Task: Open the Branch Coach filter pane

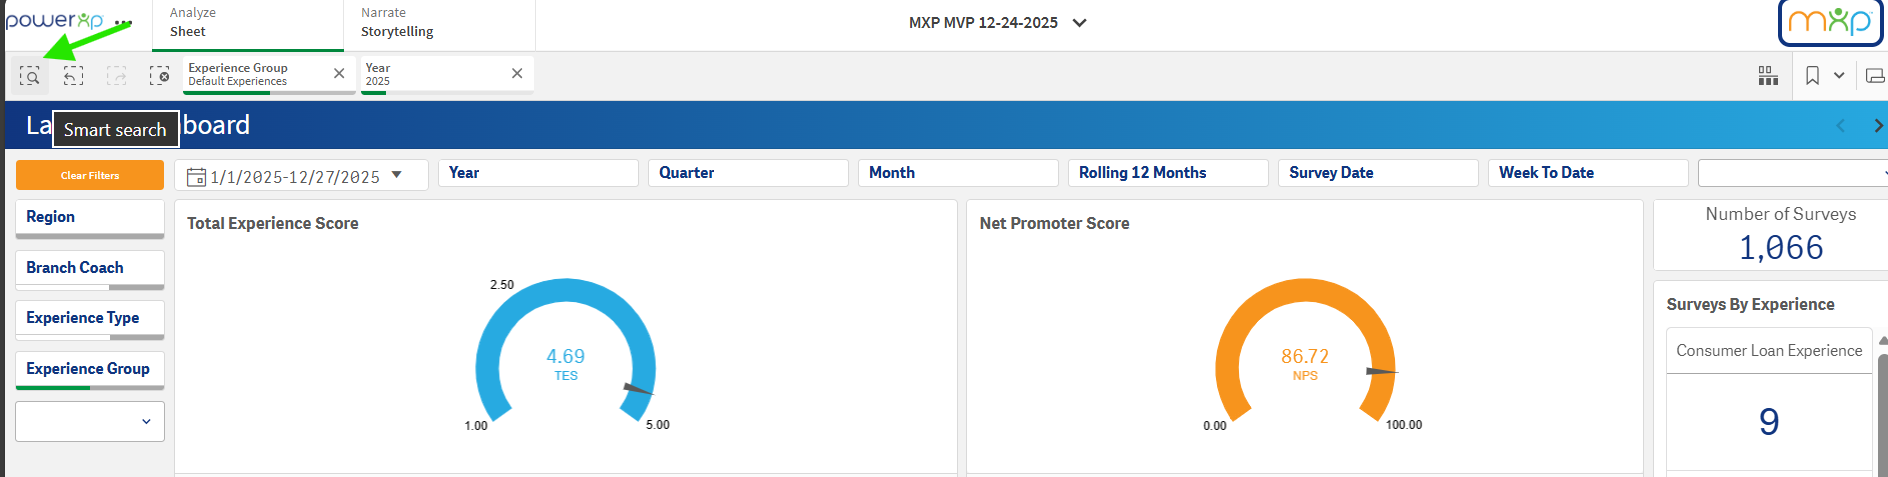Action: coord(89,268)
